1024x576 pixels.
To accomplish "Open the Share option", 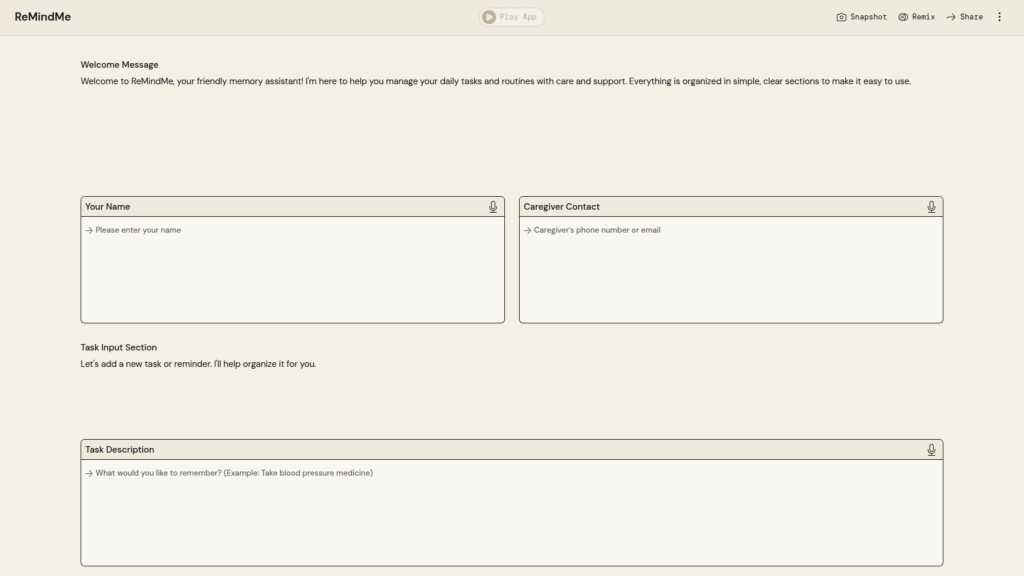I will 964,17.
